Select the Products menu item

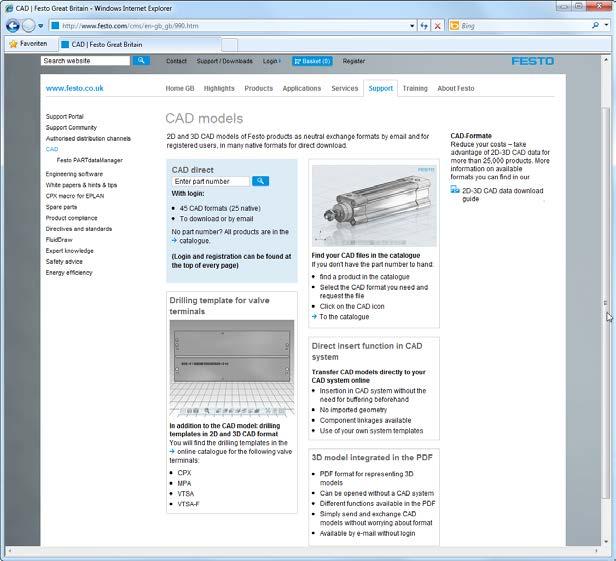(x=258, y=88)
